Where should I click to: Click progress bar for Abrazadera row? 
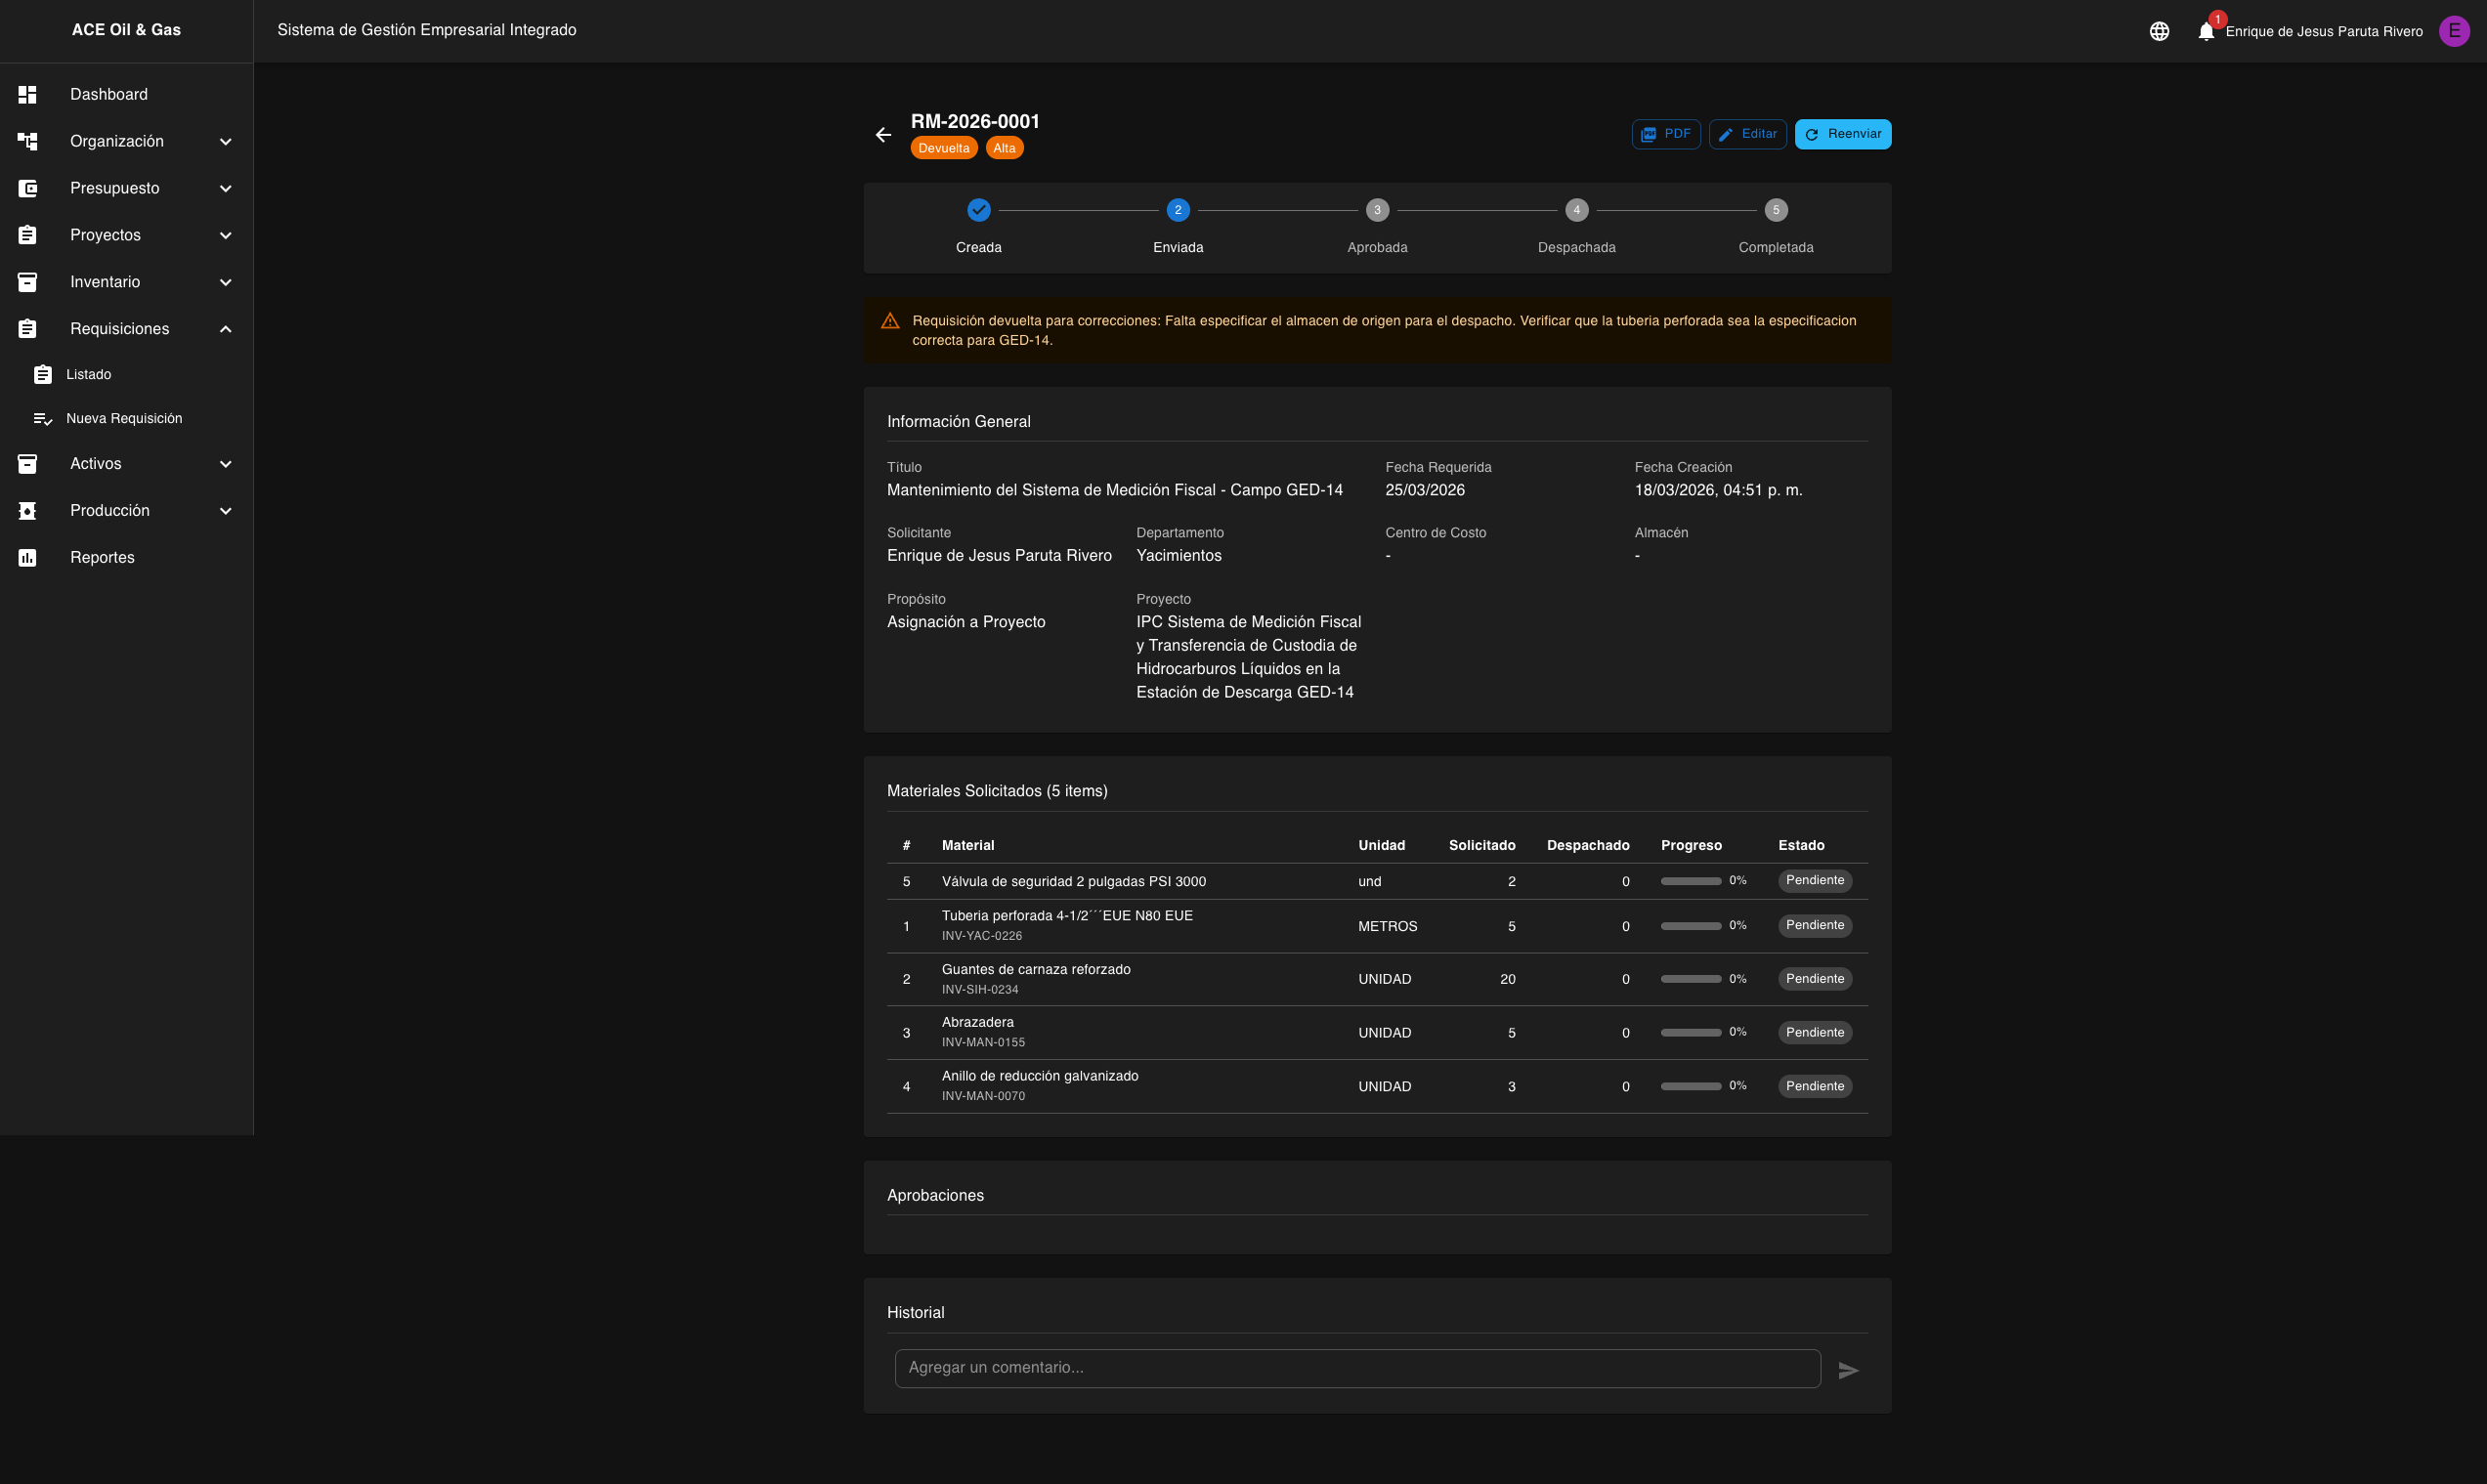tap(1690, 1032)
